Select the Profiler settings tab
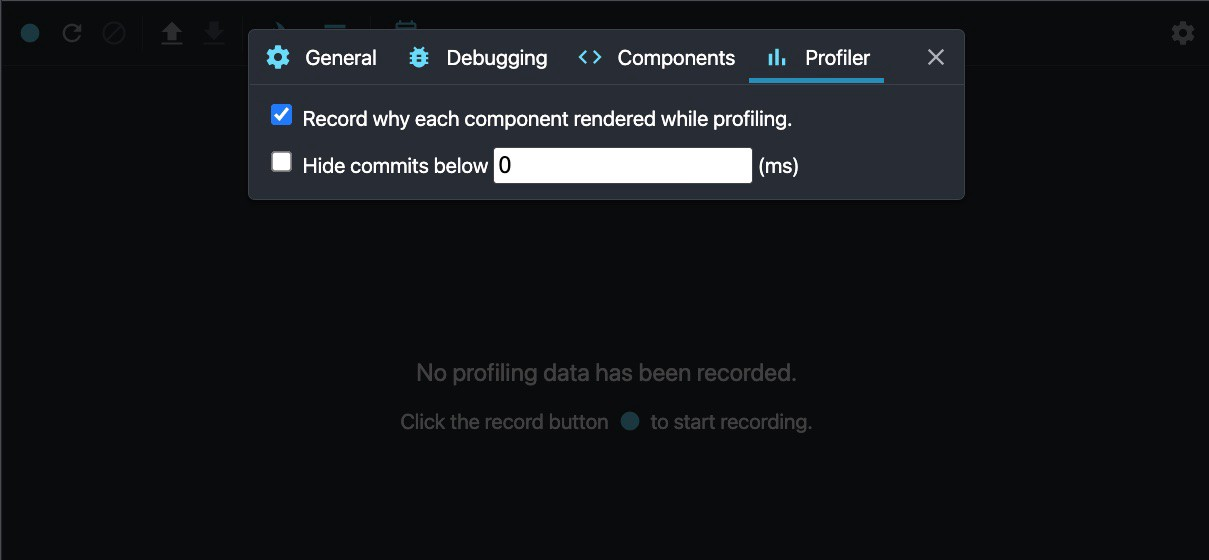1209x560 pixels. pyautogui.click(x=817, y=58)
